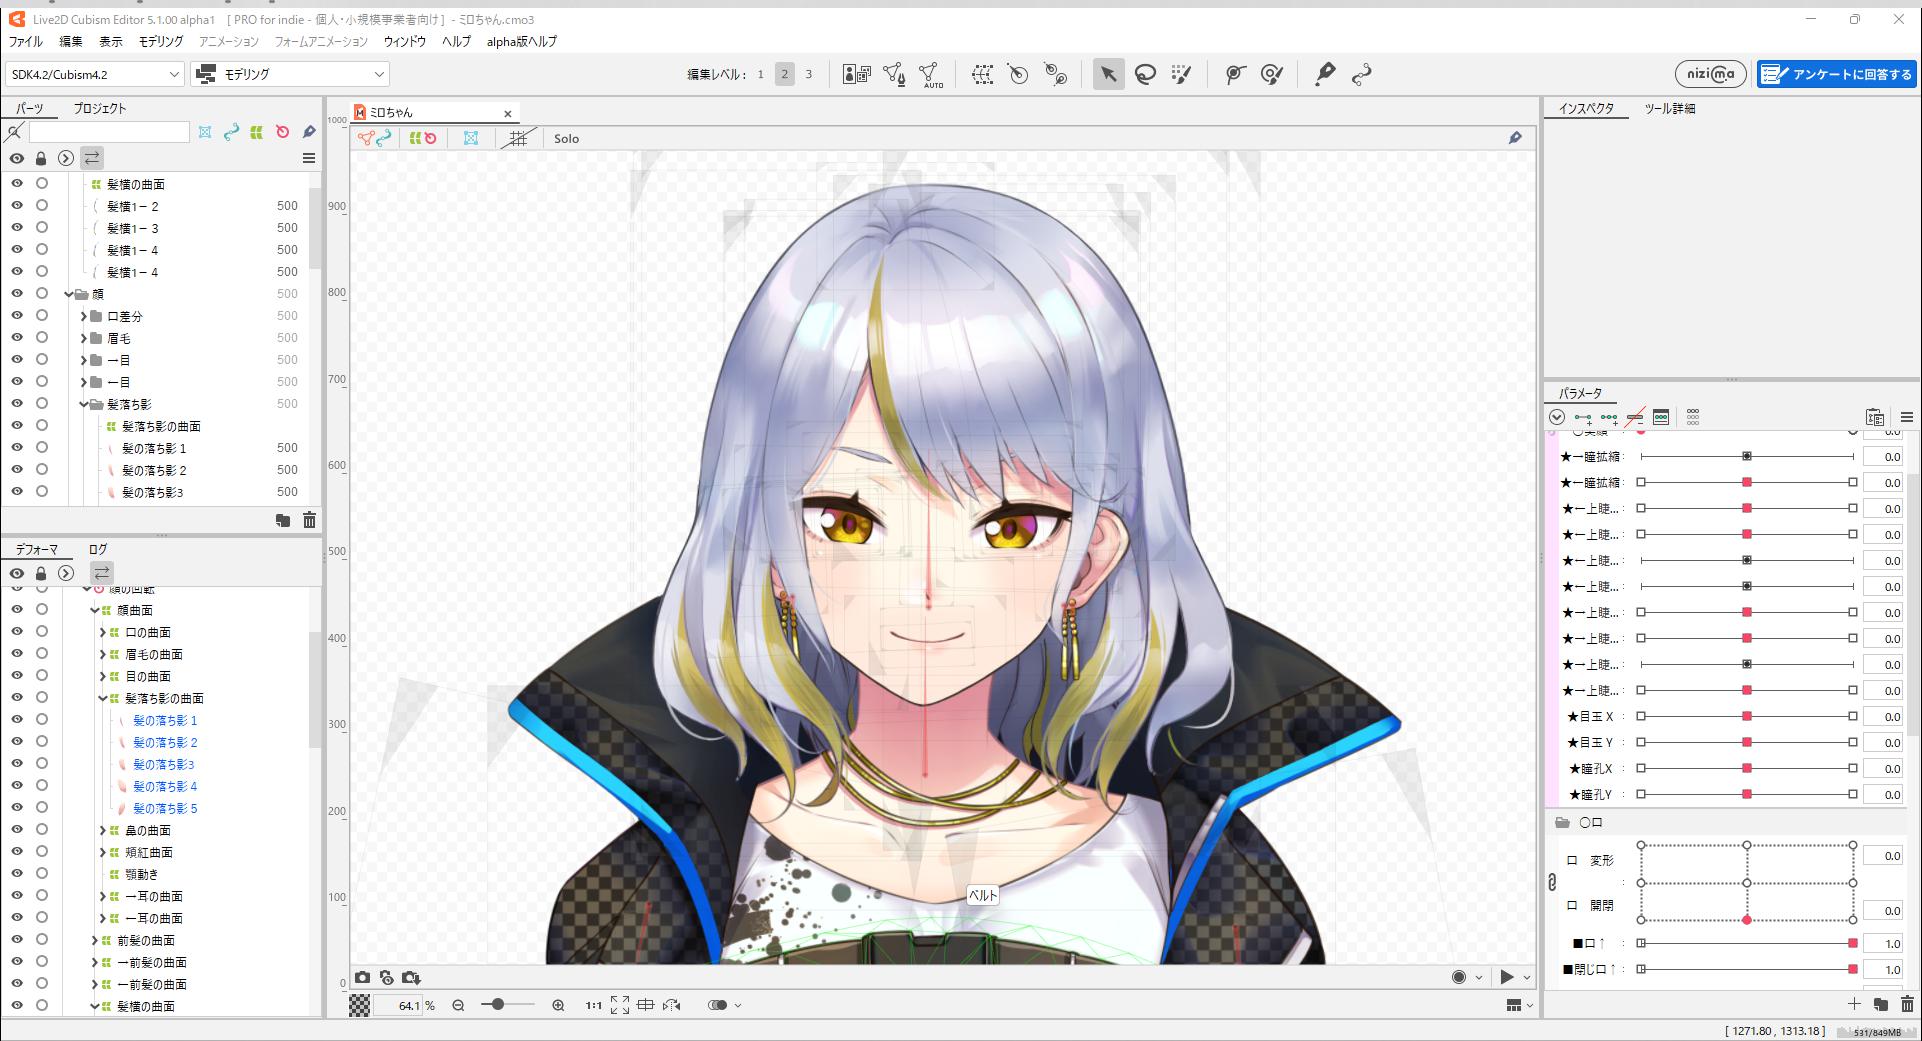1922x1041 pixels.
Task: Select the Arrow selection tool
Action: pyautogui.click(x=1108, y=73)
